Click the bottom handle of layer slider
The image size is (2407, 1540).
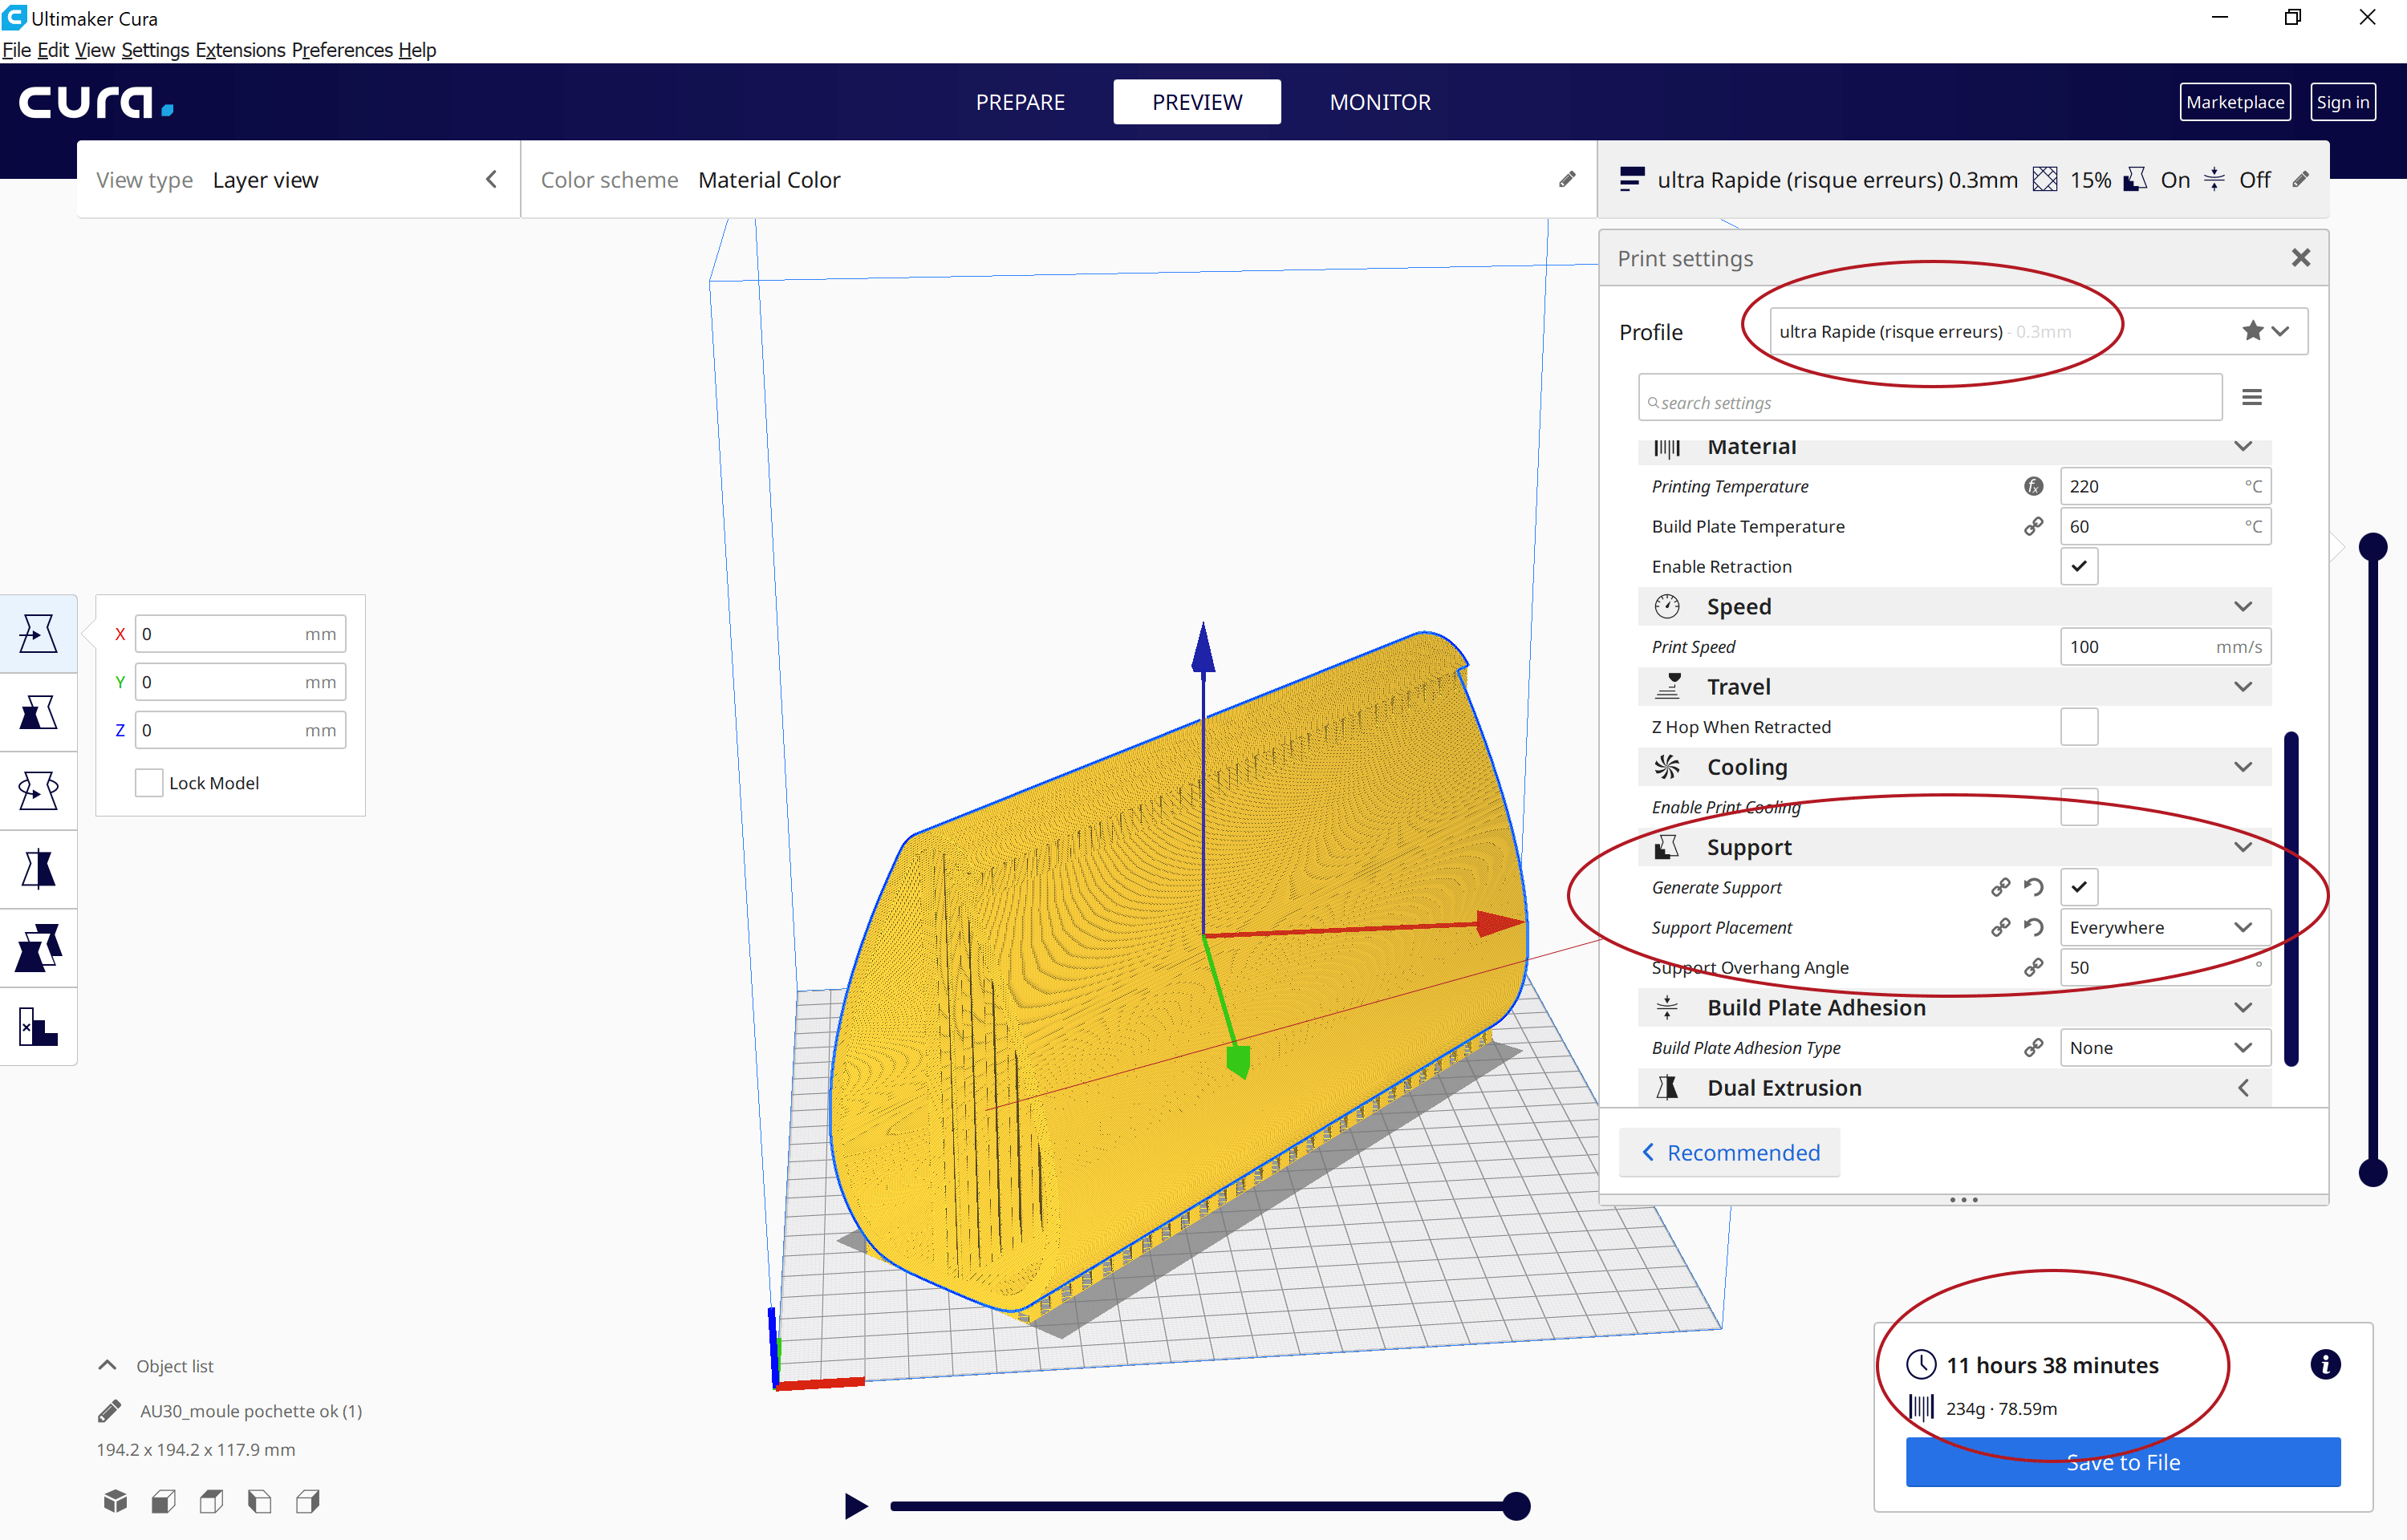(x=2372, y=1172)
